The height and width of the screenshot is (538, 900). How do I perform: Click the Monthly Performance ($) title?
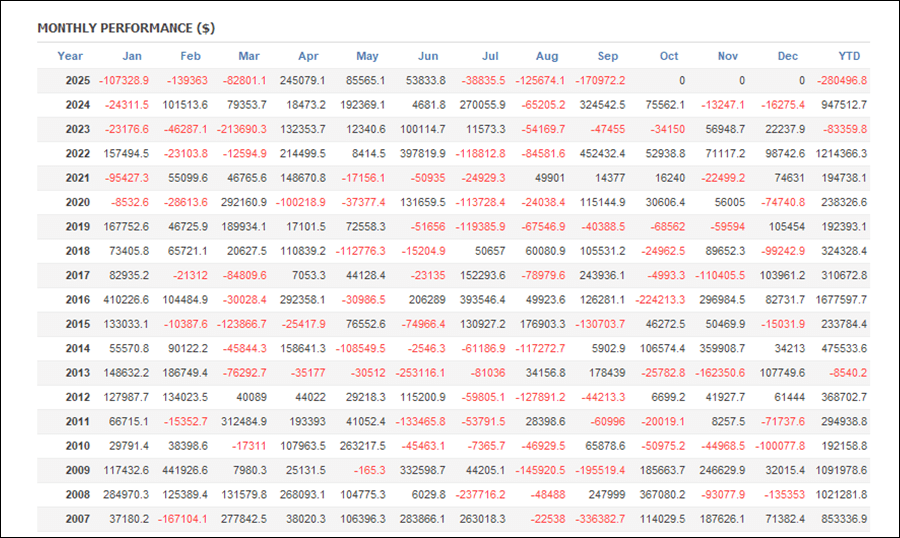tap(126, 28)
